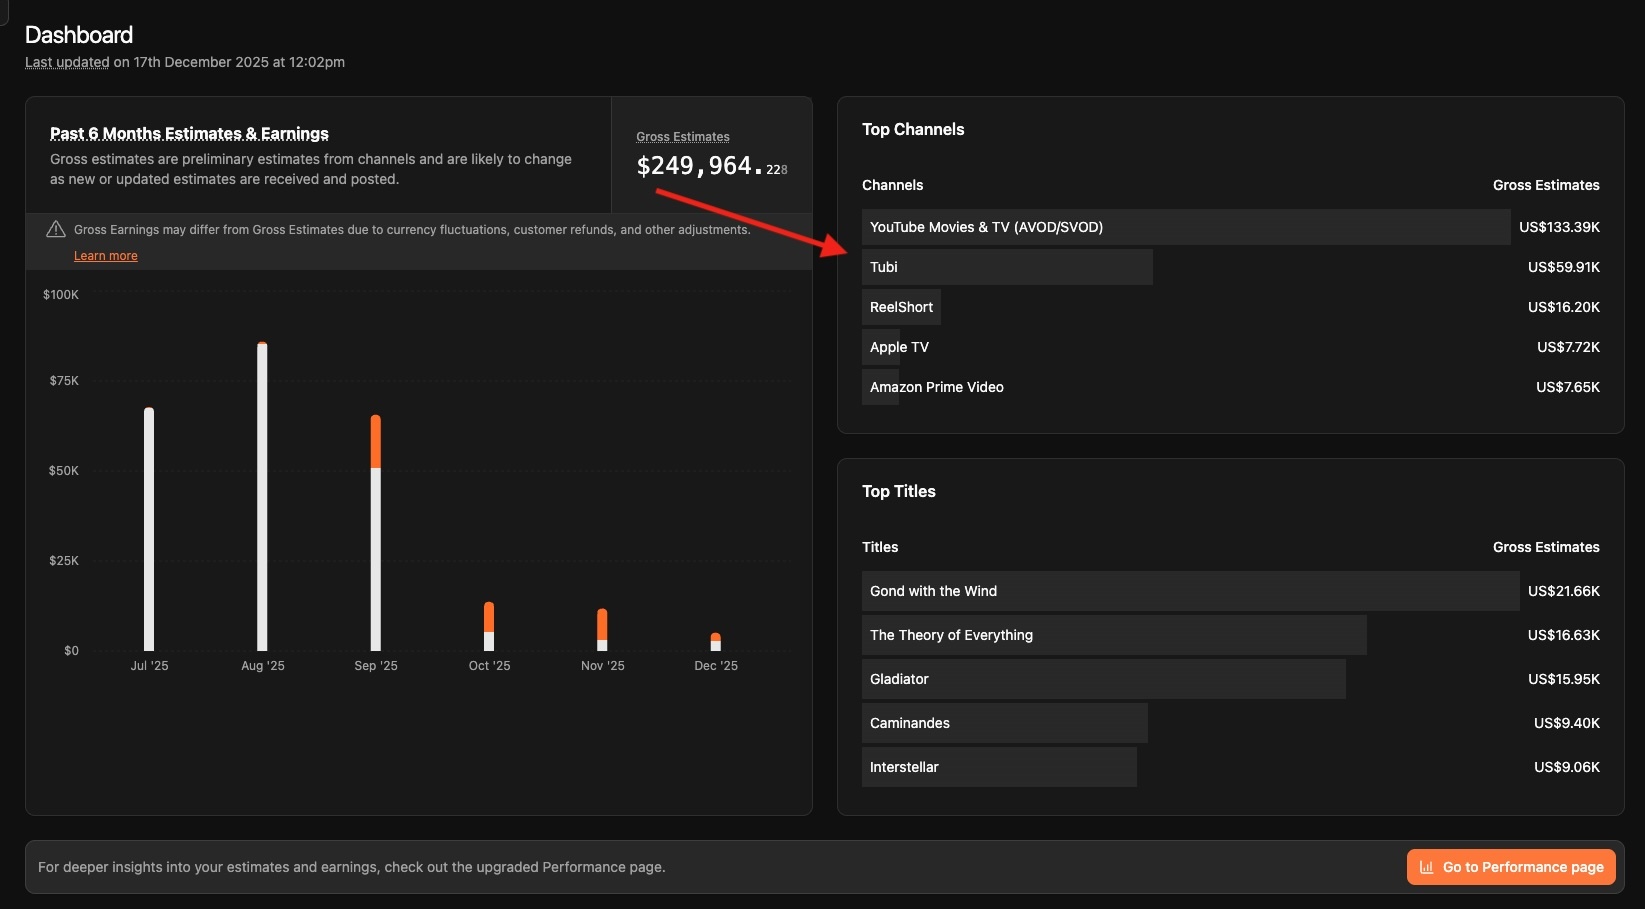
Task: Select the Caminandes title row
Action: 1231,723
